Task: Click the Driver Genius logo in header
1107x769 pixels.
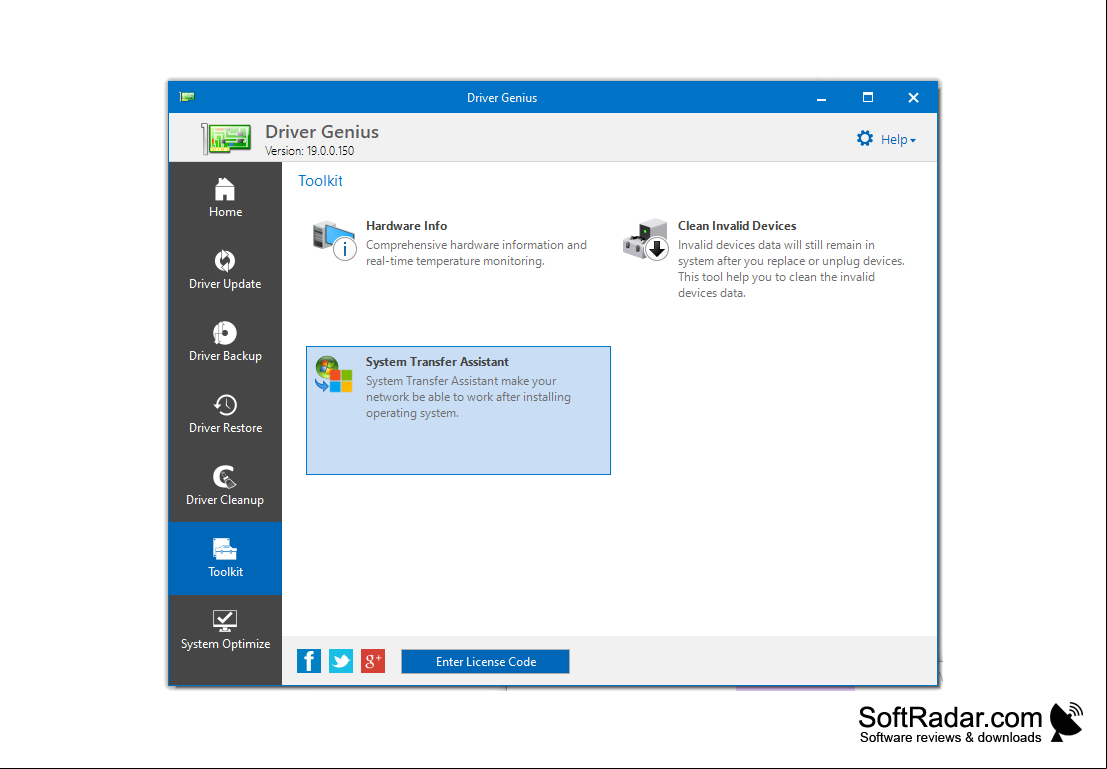Action: tap(227, 138)
